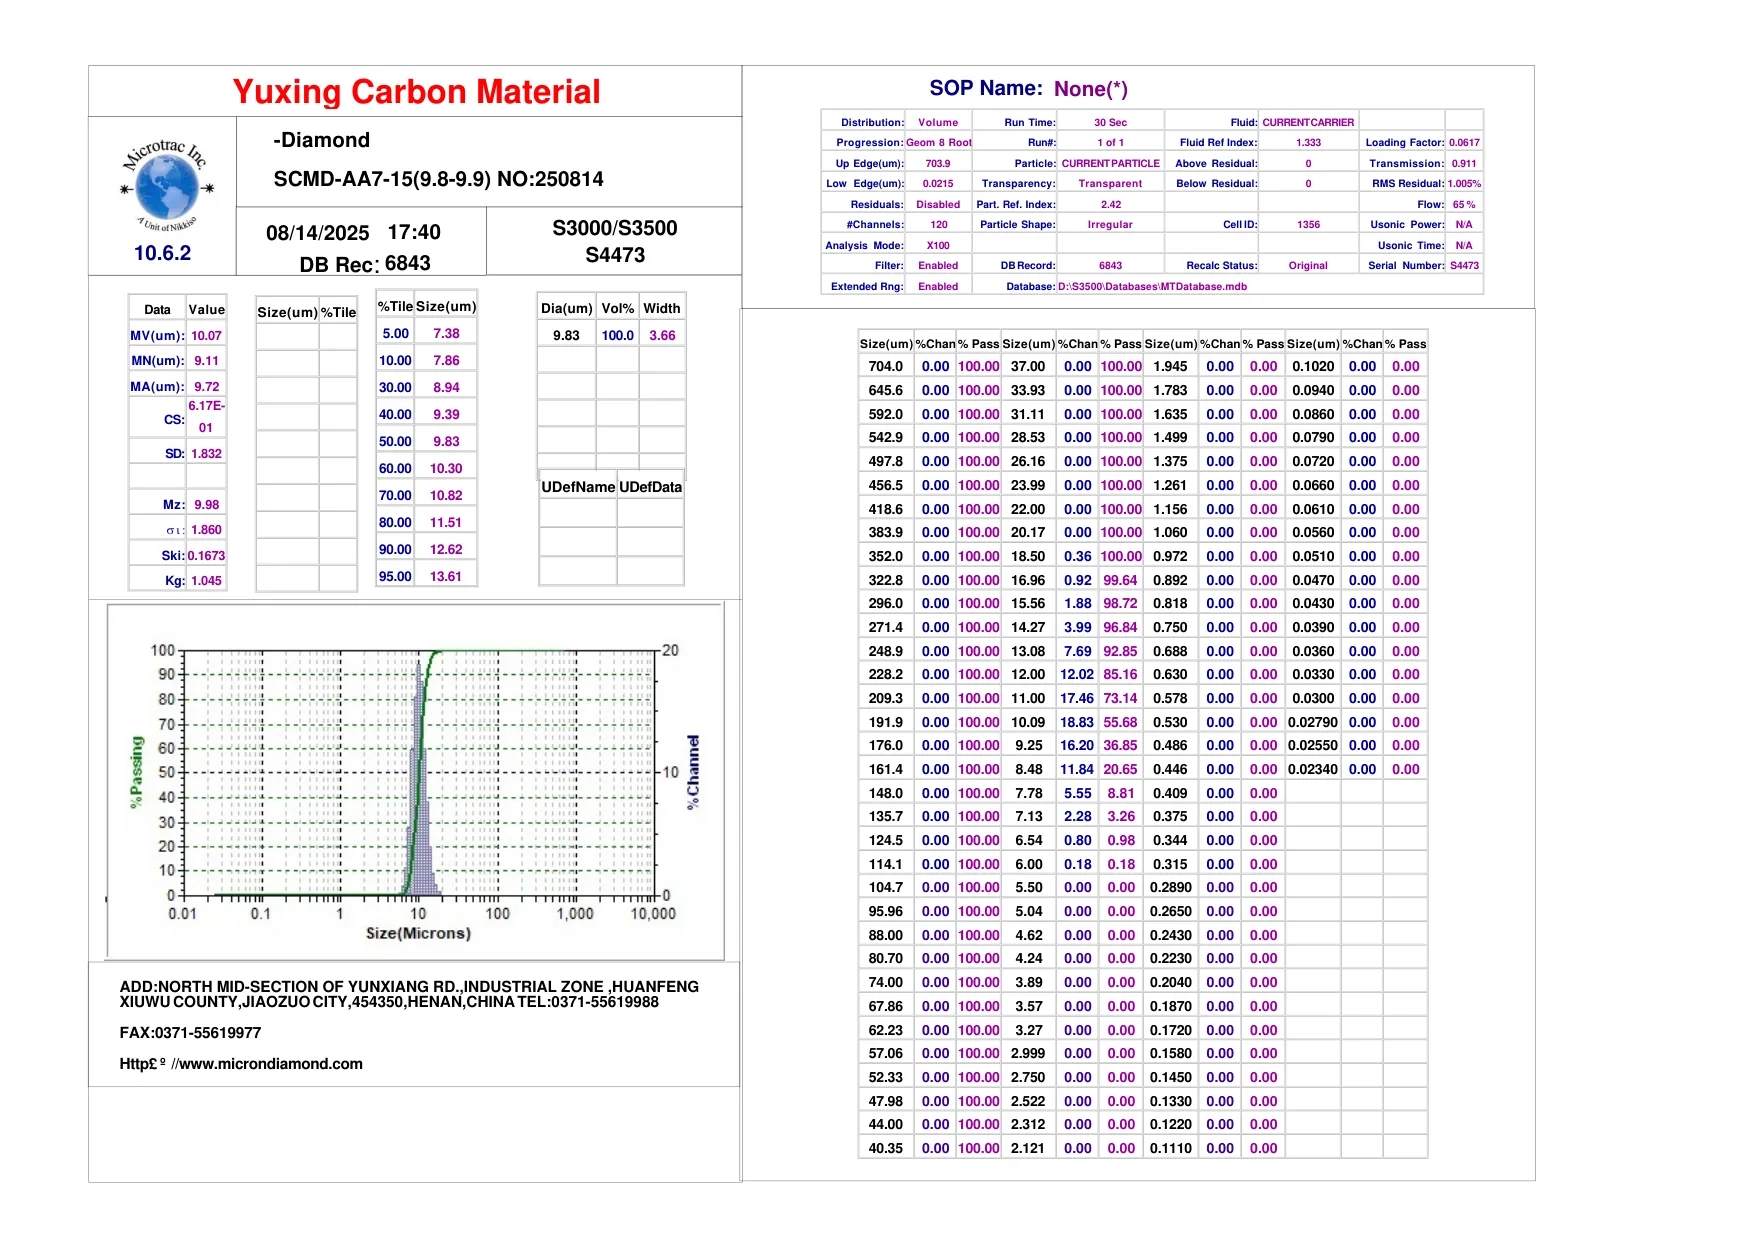The width and height of the screenshot is (1755, 1240).
Task: Click the SOP Name None(*) heading
Action: click(x=1028, y=89)
